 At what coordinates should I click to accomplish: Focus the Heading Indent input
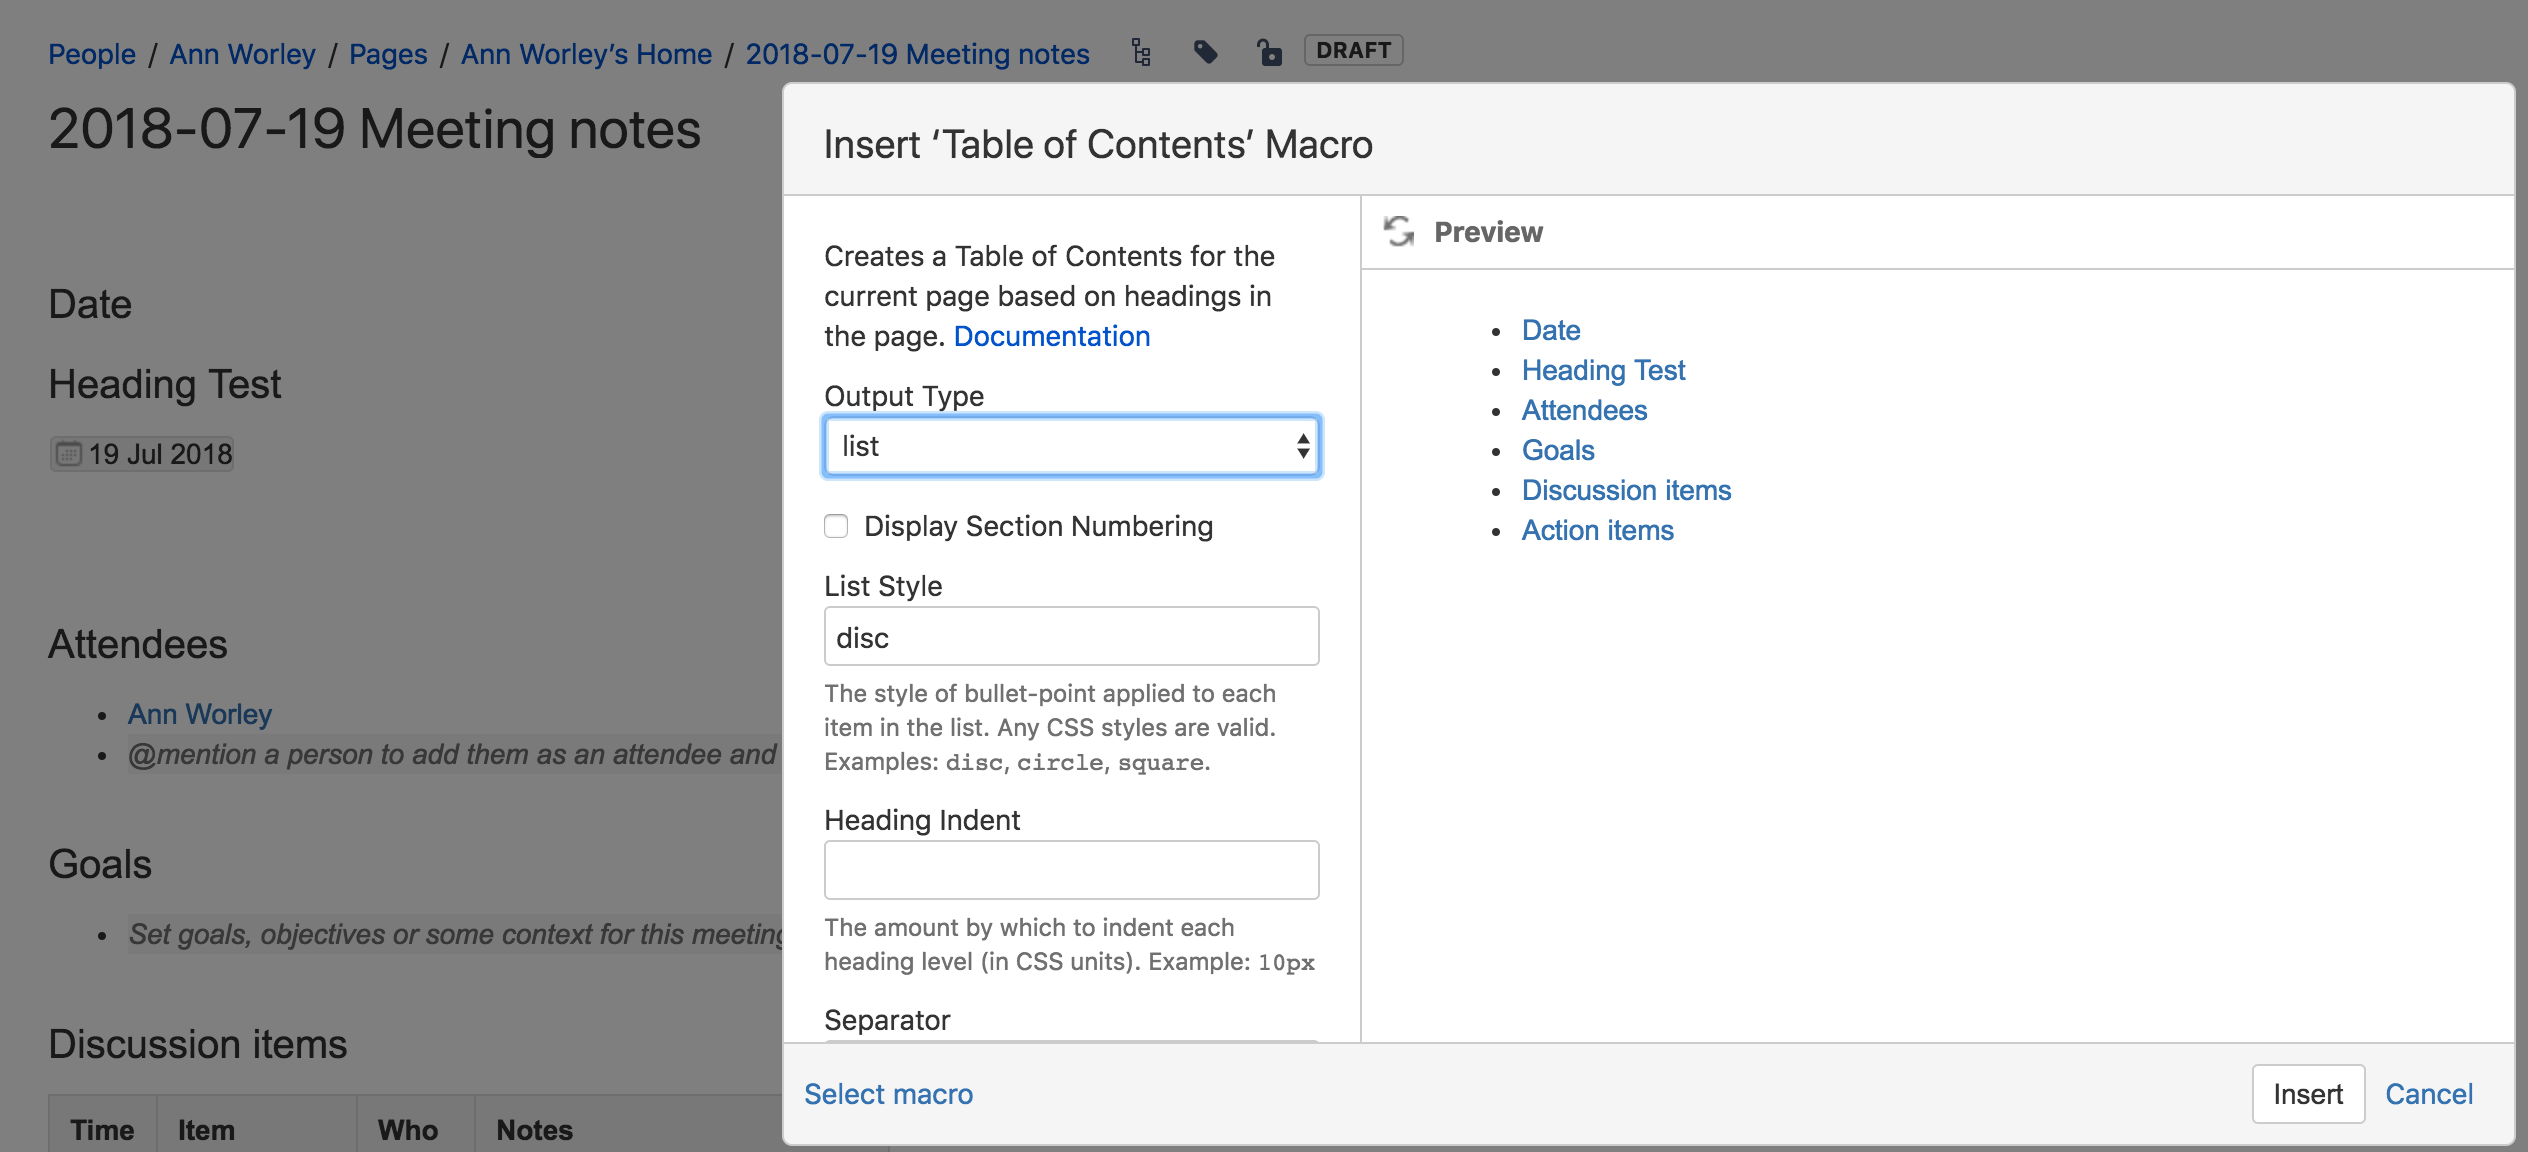click(x=1070, y=869)
